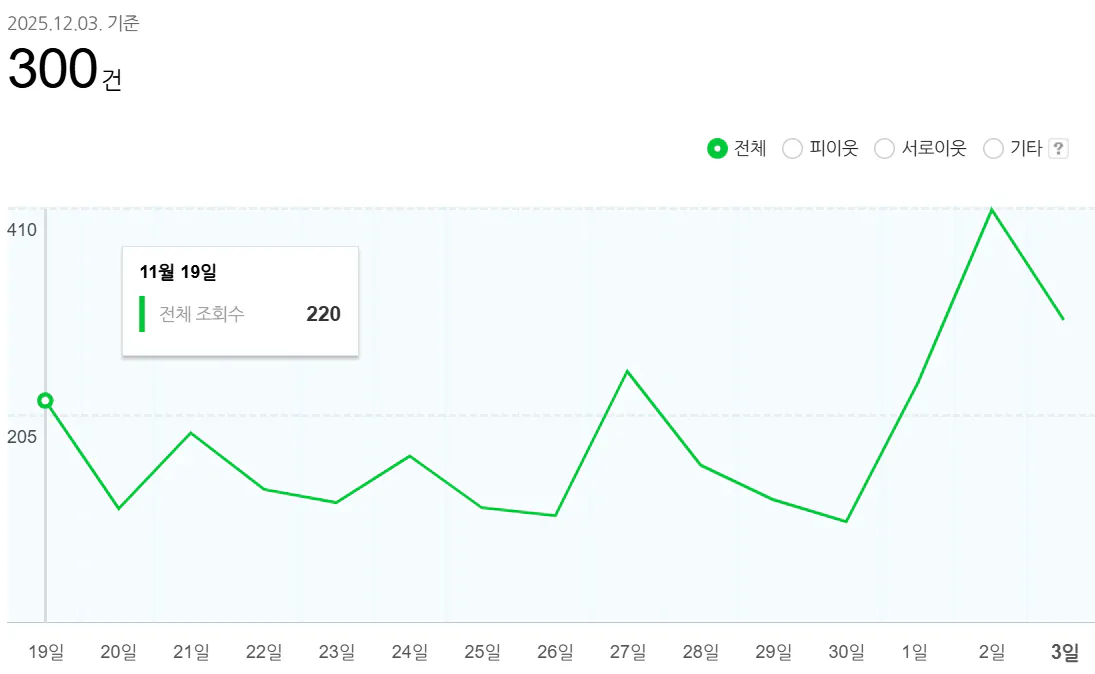Click the 410 y-axis value label
Image resolution: width=1095 pixels, height=674 pixels.
point(22,227)
